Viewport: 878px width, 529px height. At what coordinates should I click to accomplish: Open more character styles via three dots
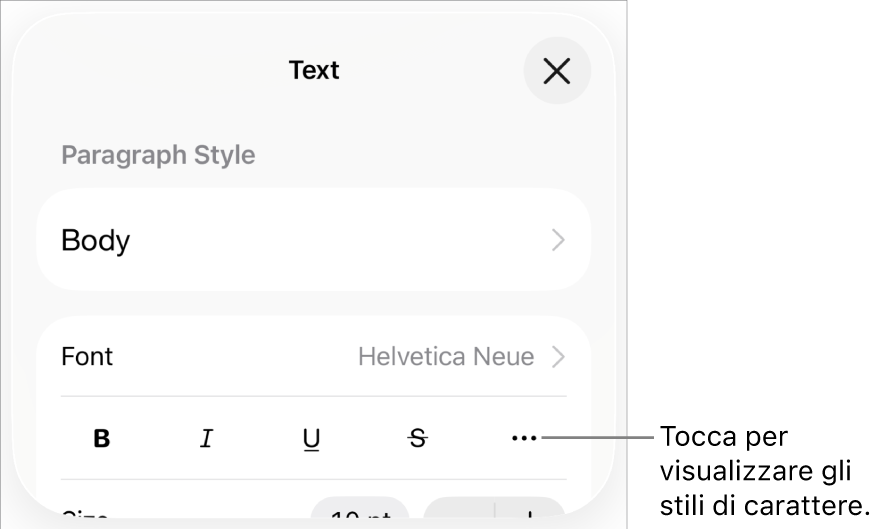coord(524,438)
